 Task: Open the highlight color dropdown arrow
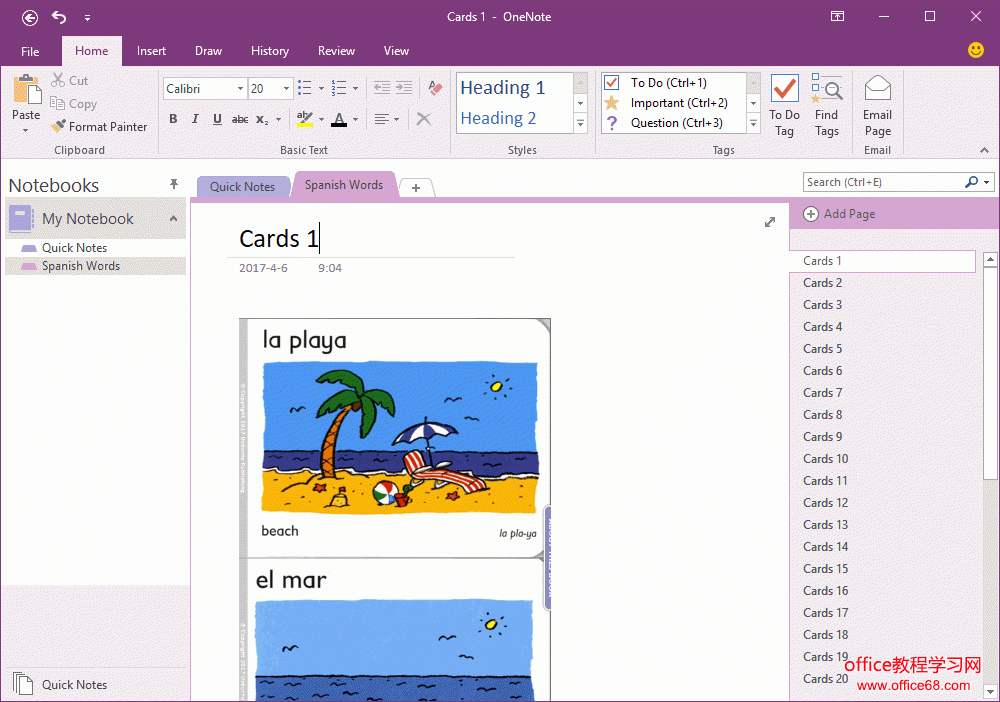click(321, 119)
